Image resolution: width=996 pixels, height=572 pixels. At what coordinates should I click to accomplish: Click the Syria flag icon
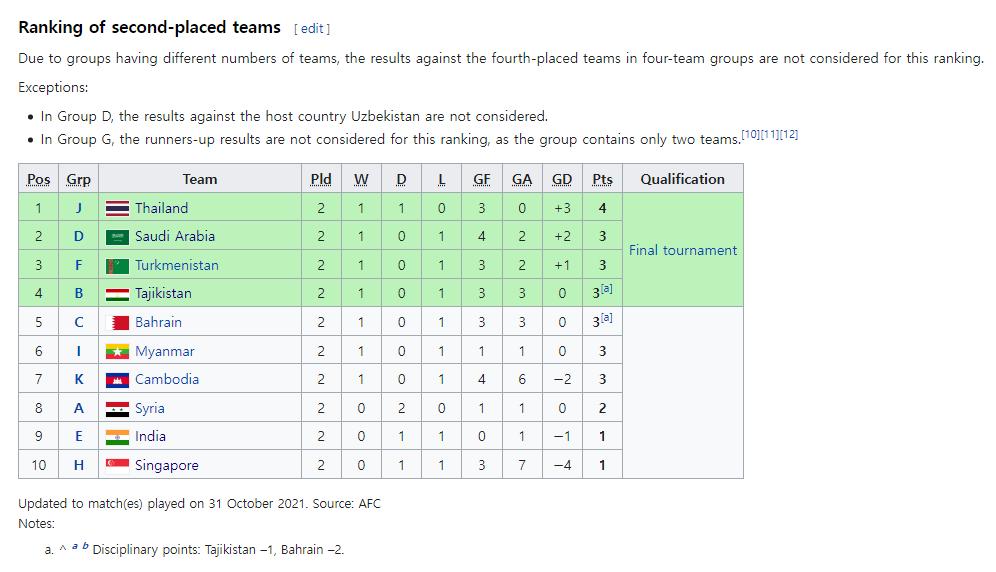coord(117,409)
